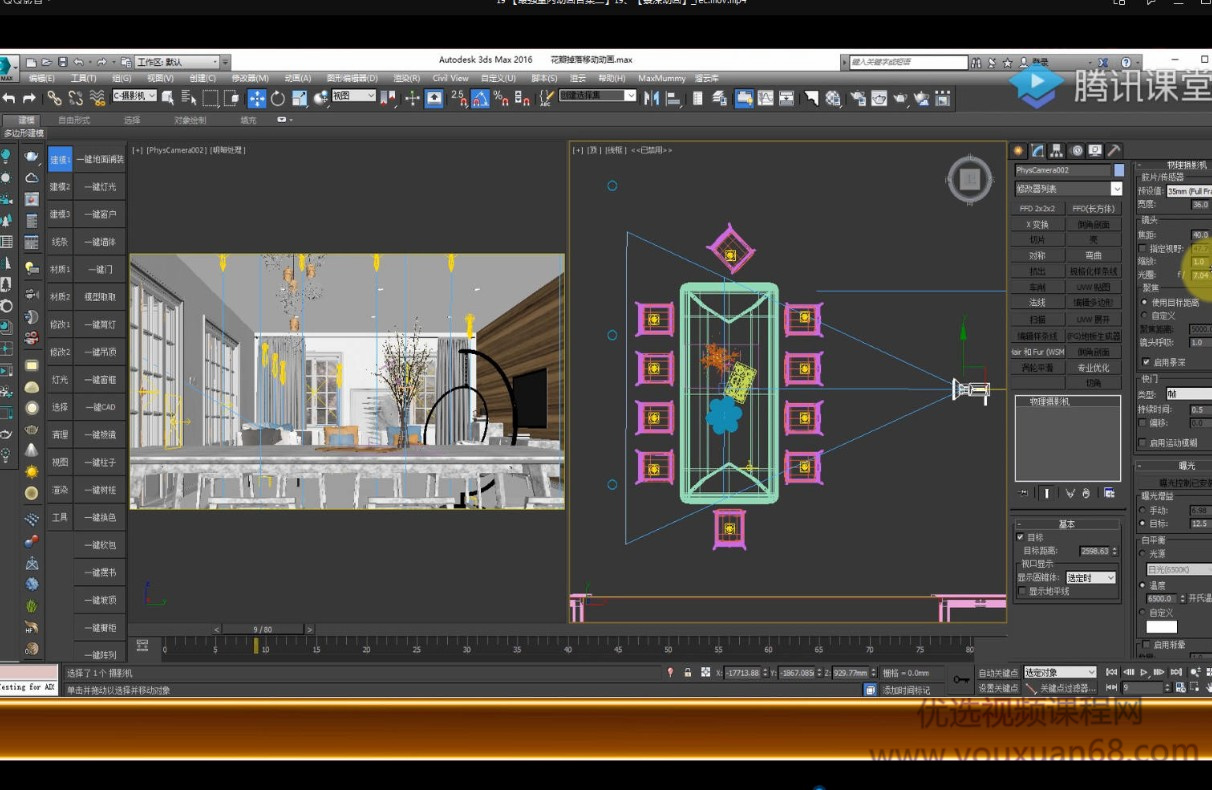Toggle the 目标 (Target) checkbox
Image resolution: width=1212 pixels, height=790 pixels.
click(1020, 538)
